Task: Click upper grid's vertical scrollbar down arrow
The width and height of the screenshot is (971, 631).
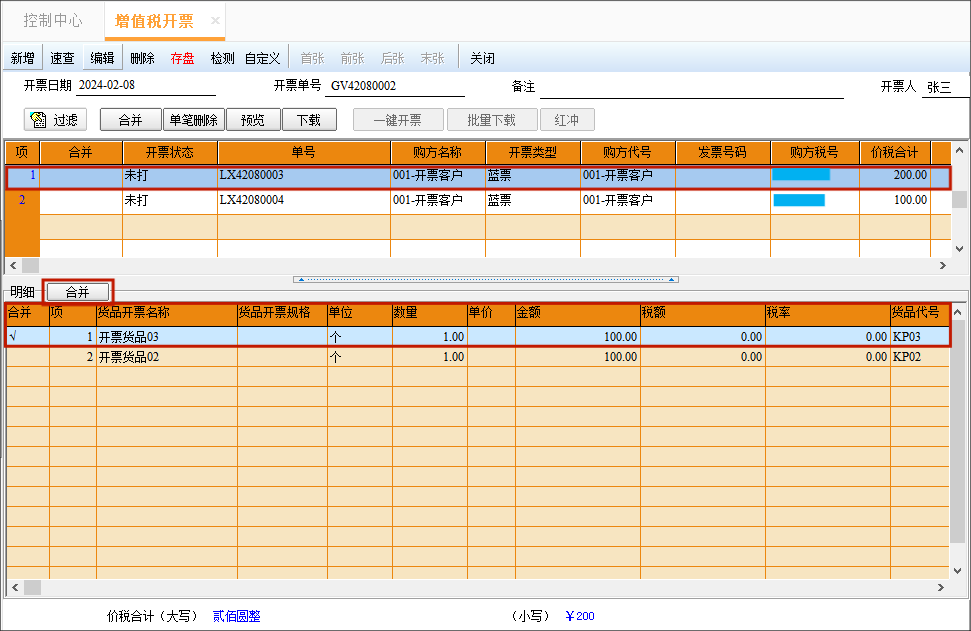Action: pyautogui.click(x=959, y=249)
